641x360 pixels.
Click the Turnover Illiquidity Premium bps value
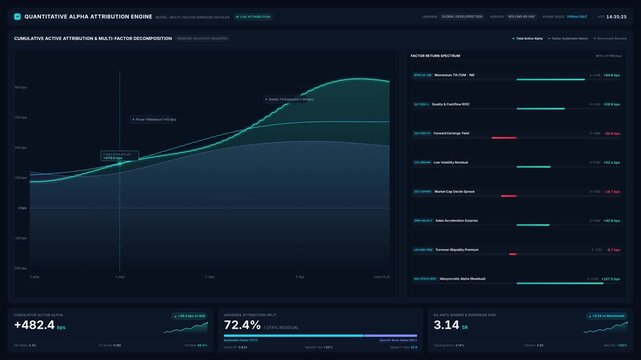613,250
